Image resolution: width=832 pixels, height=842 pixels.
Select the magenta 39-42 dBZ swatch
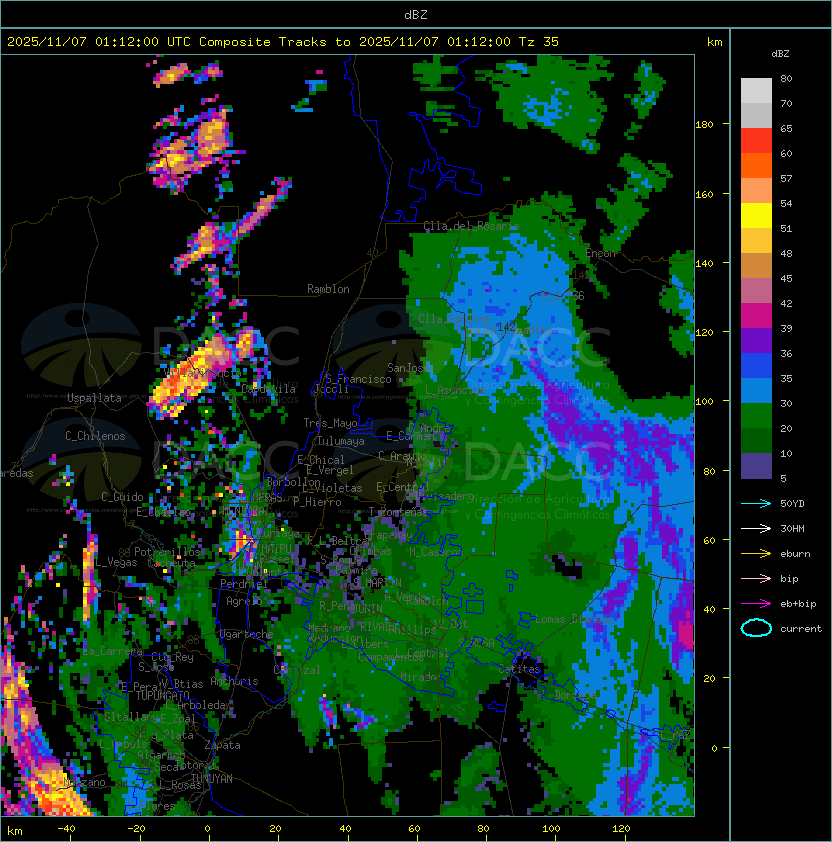coord(756,316)
